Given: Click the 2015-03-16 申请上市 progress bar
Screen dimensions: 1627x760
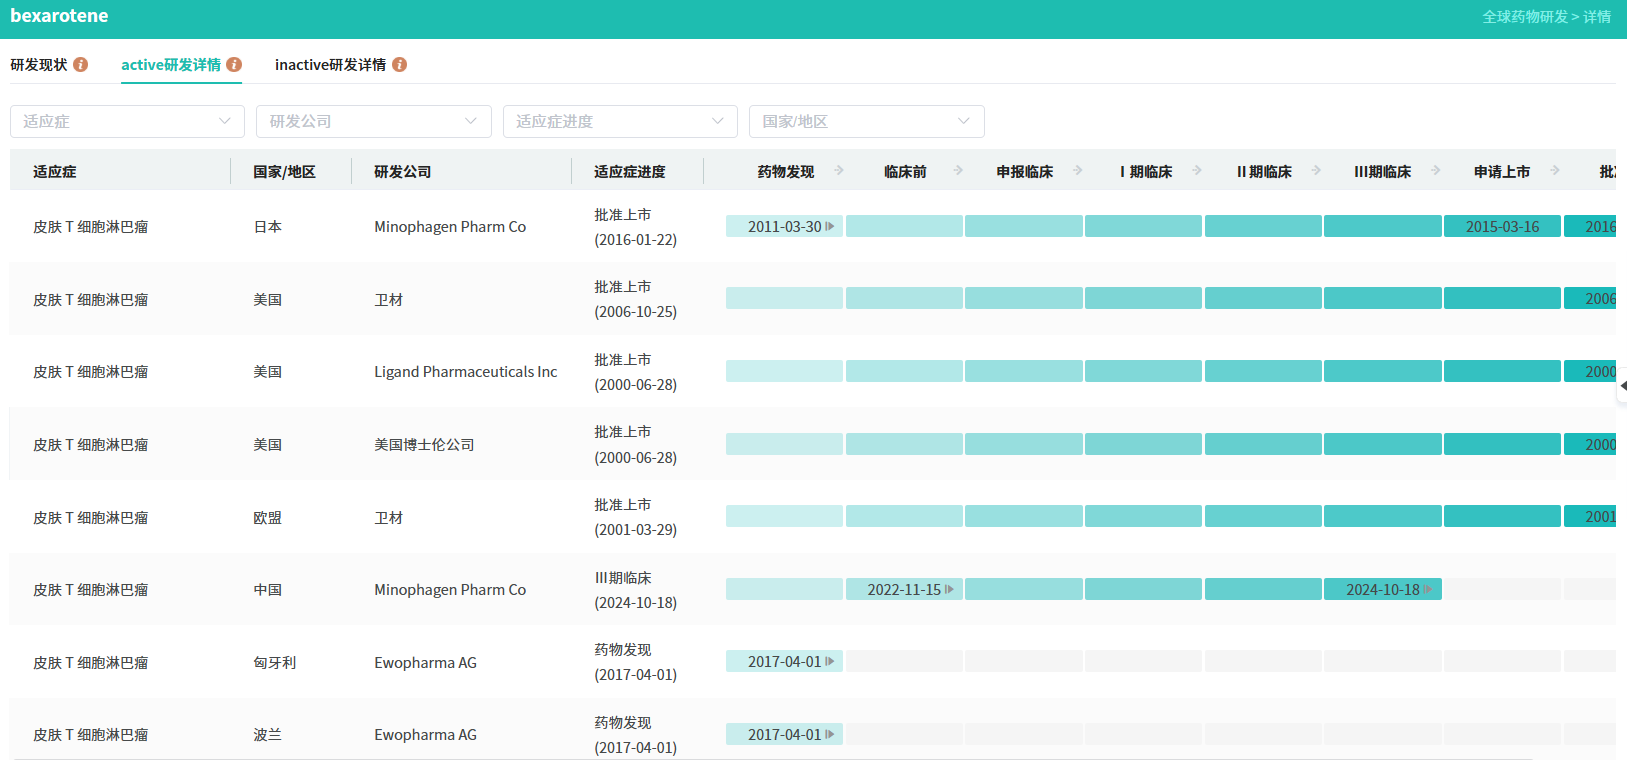Looking at the screenshot, I should coord(1502,227).
